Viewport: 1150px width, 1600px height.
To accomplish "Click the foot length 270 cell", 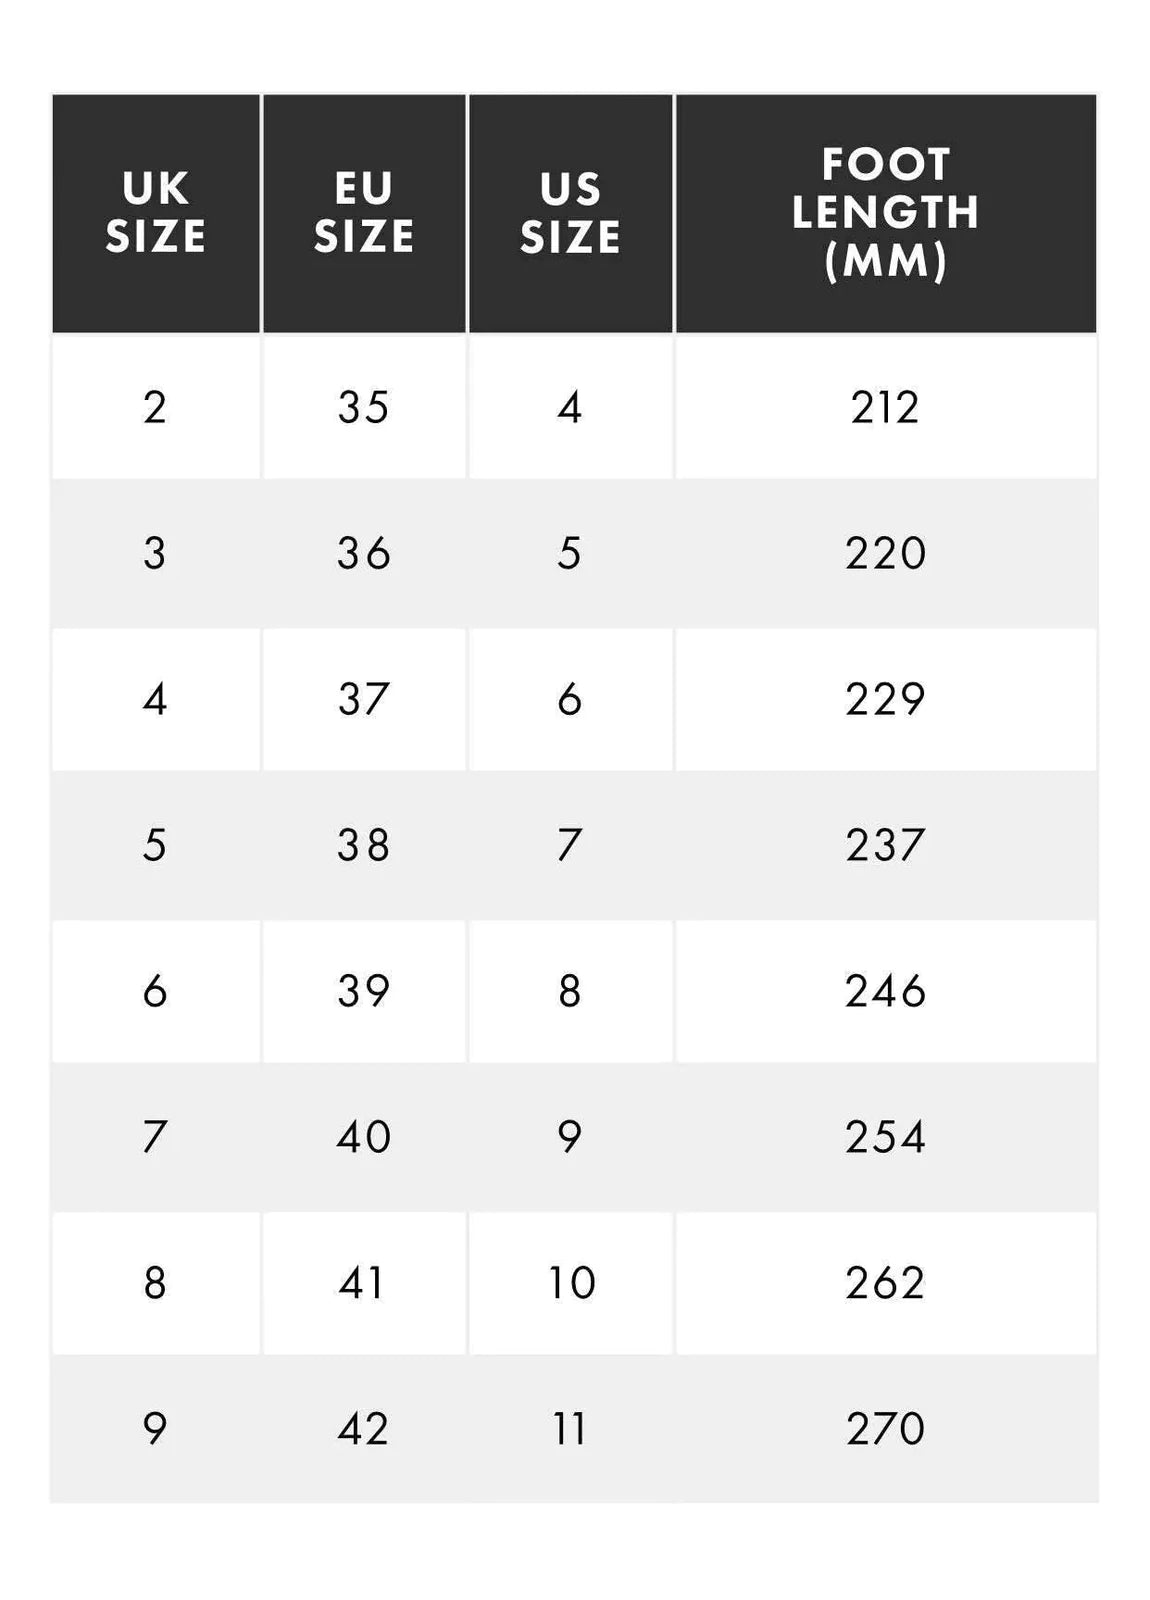I will click(x=885, y=1429).
